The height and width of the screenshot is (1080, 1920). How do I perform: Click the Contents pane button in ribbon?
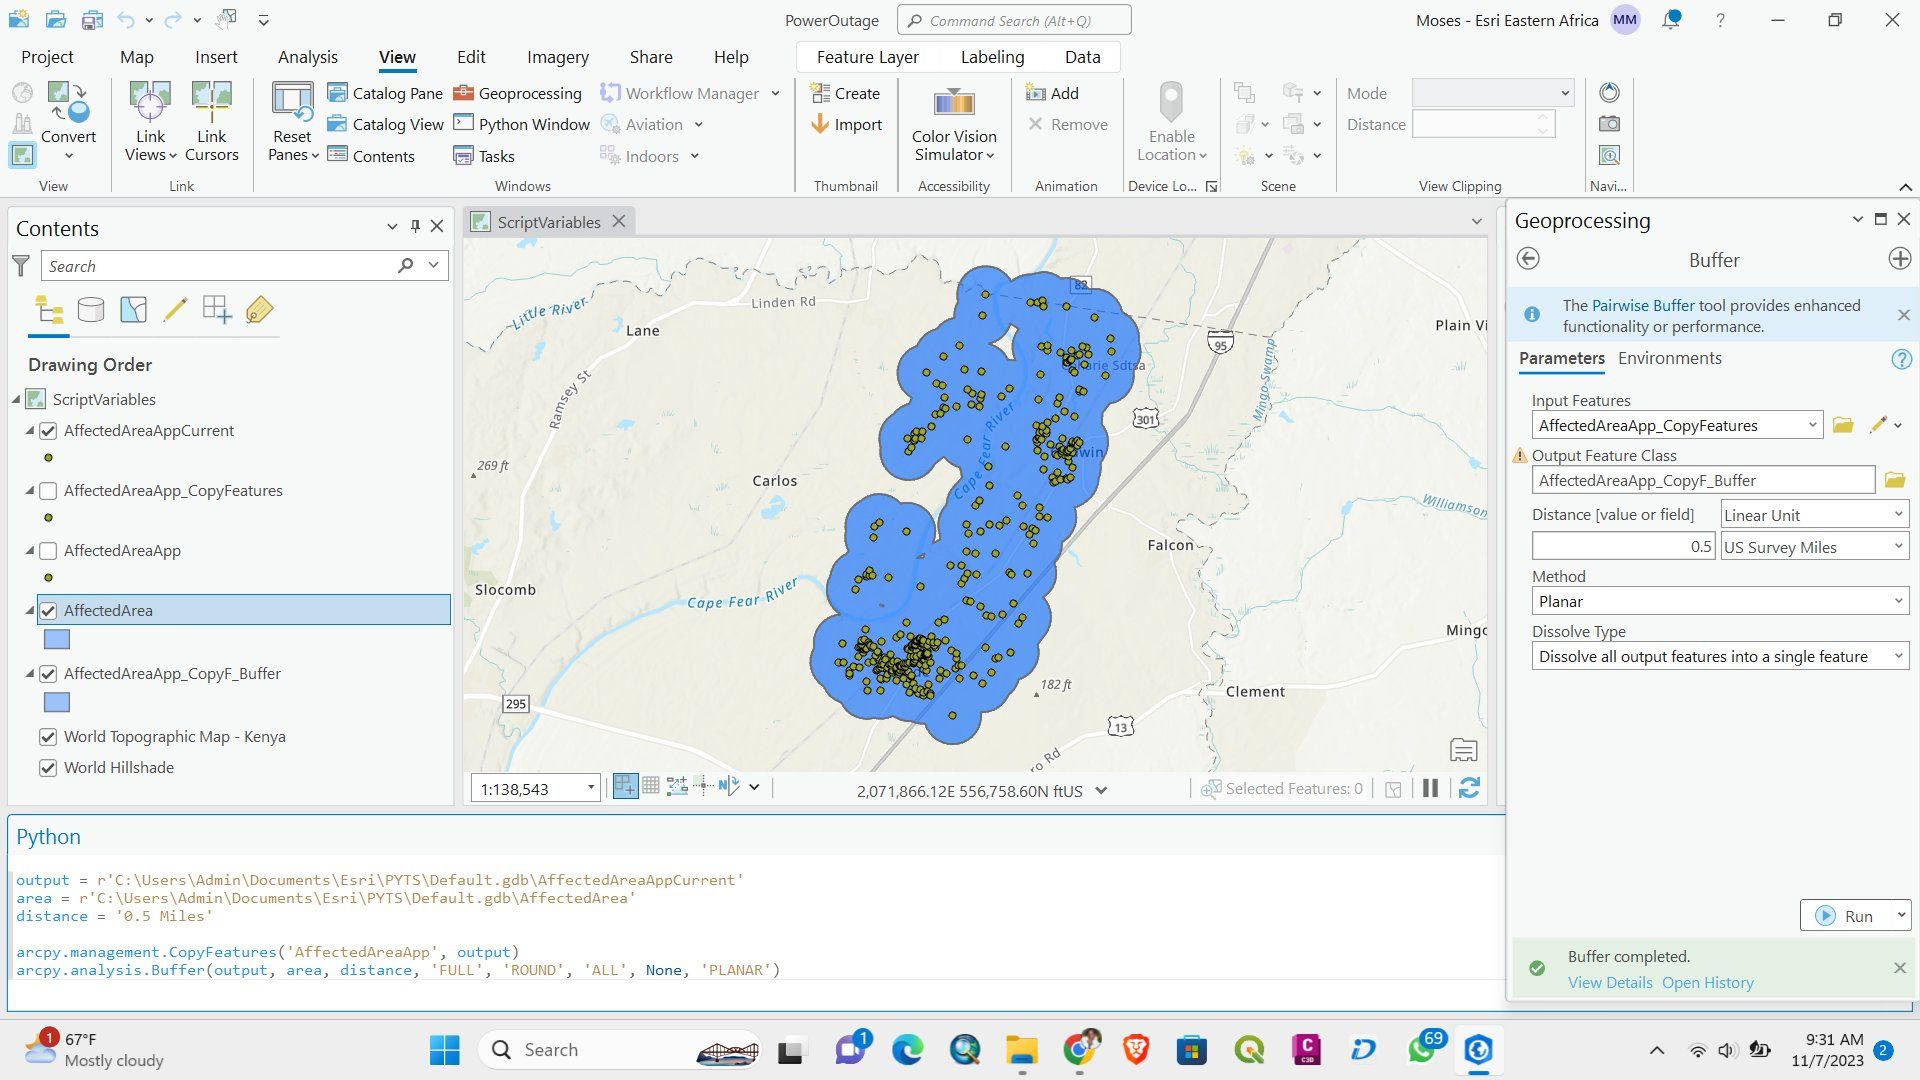point(371,156)
